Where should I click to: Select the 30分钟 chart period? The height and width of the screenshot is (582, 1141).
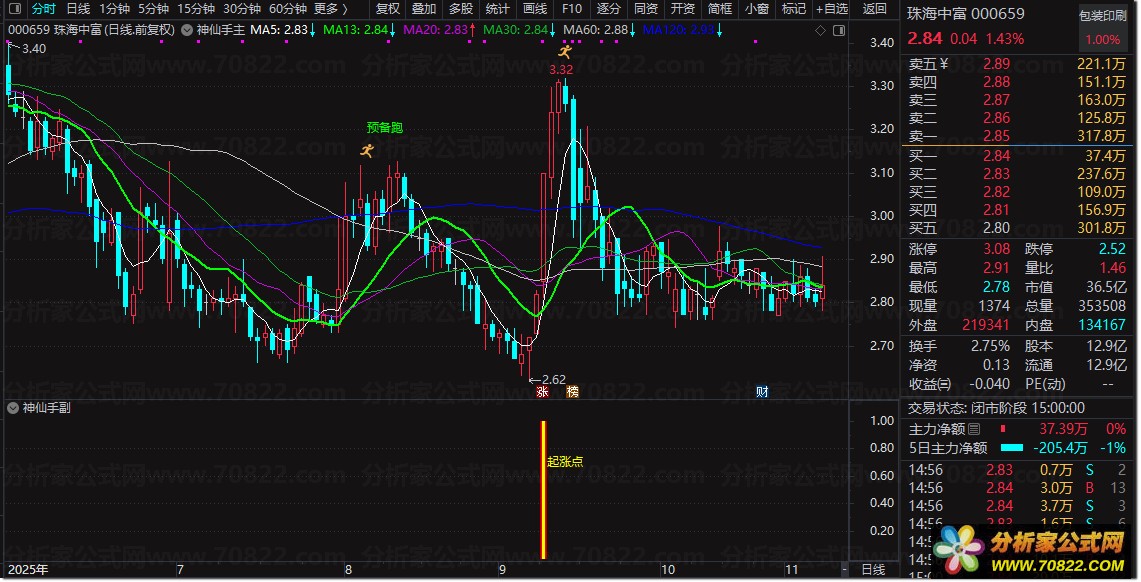tap(242, 9)
